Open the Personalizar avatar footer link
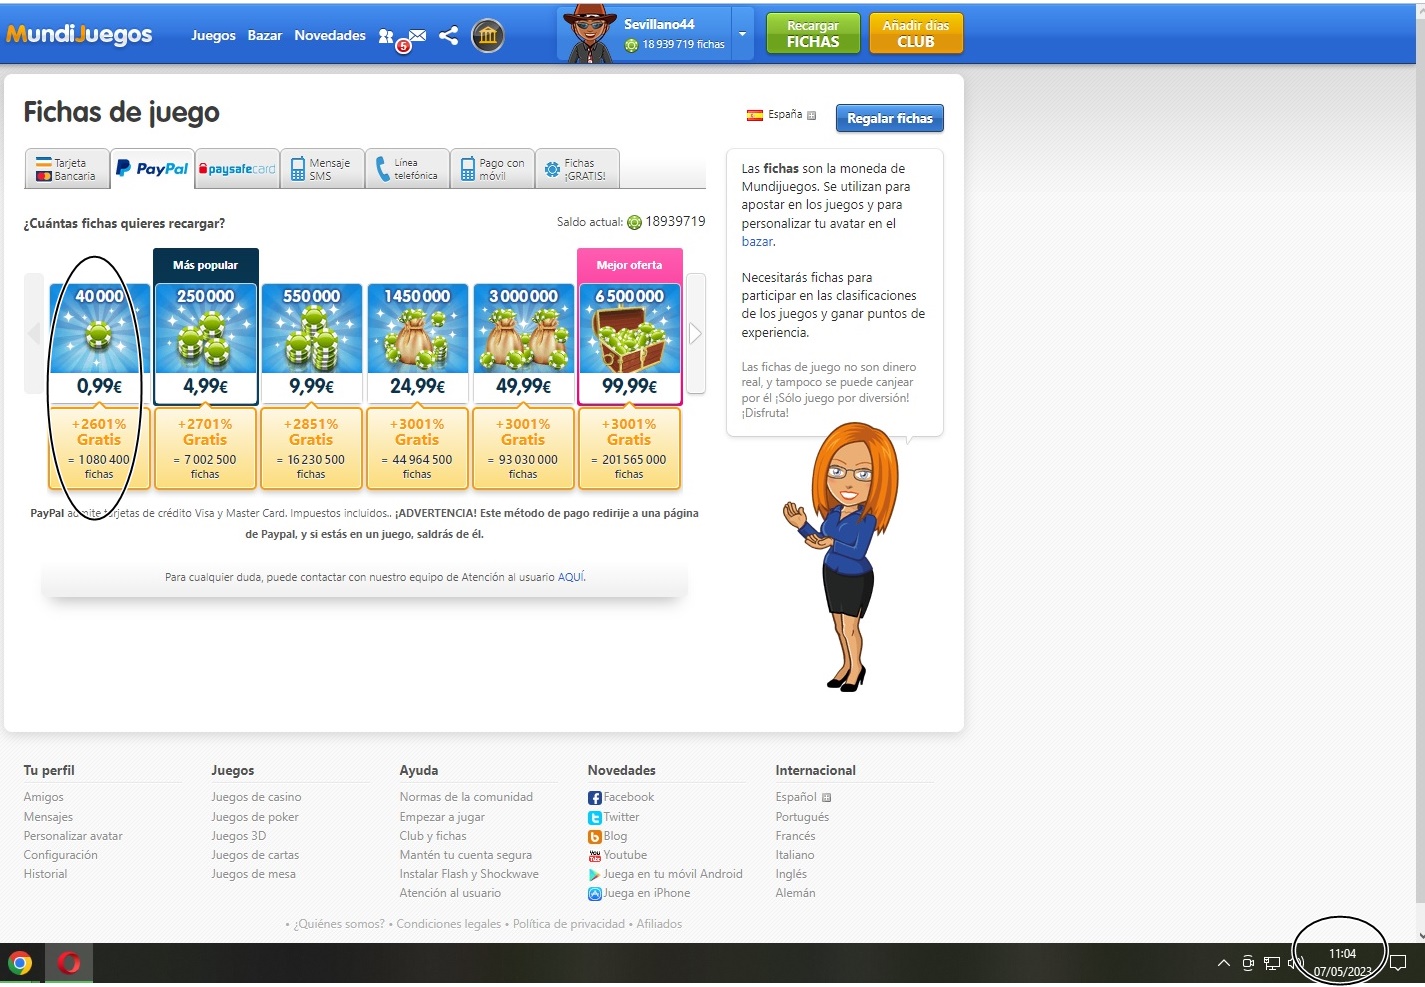Viewport: 1425px width, 987px height. (73, 836)
